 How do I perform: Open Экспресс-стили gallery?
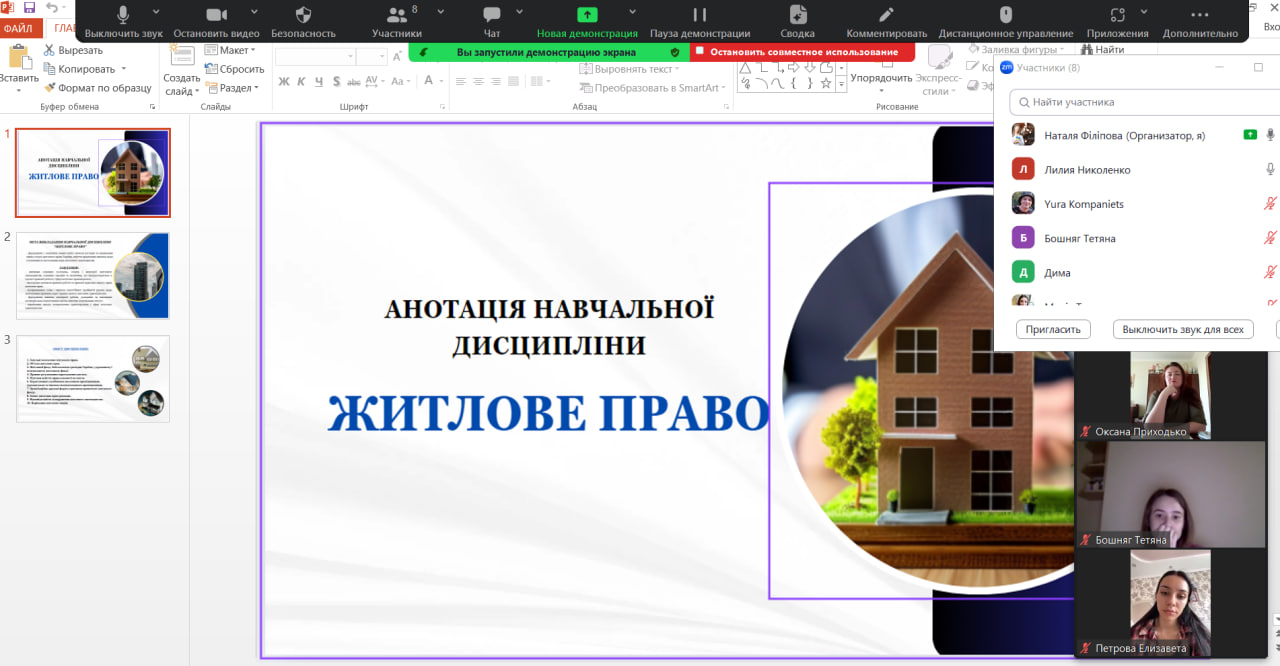tap(938, 72)
